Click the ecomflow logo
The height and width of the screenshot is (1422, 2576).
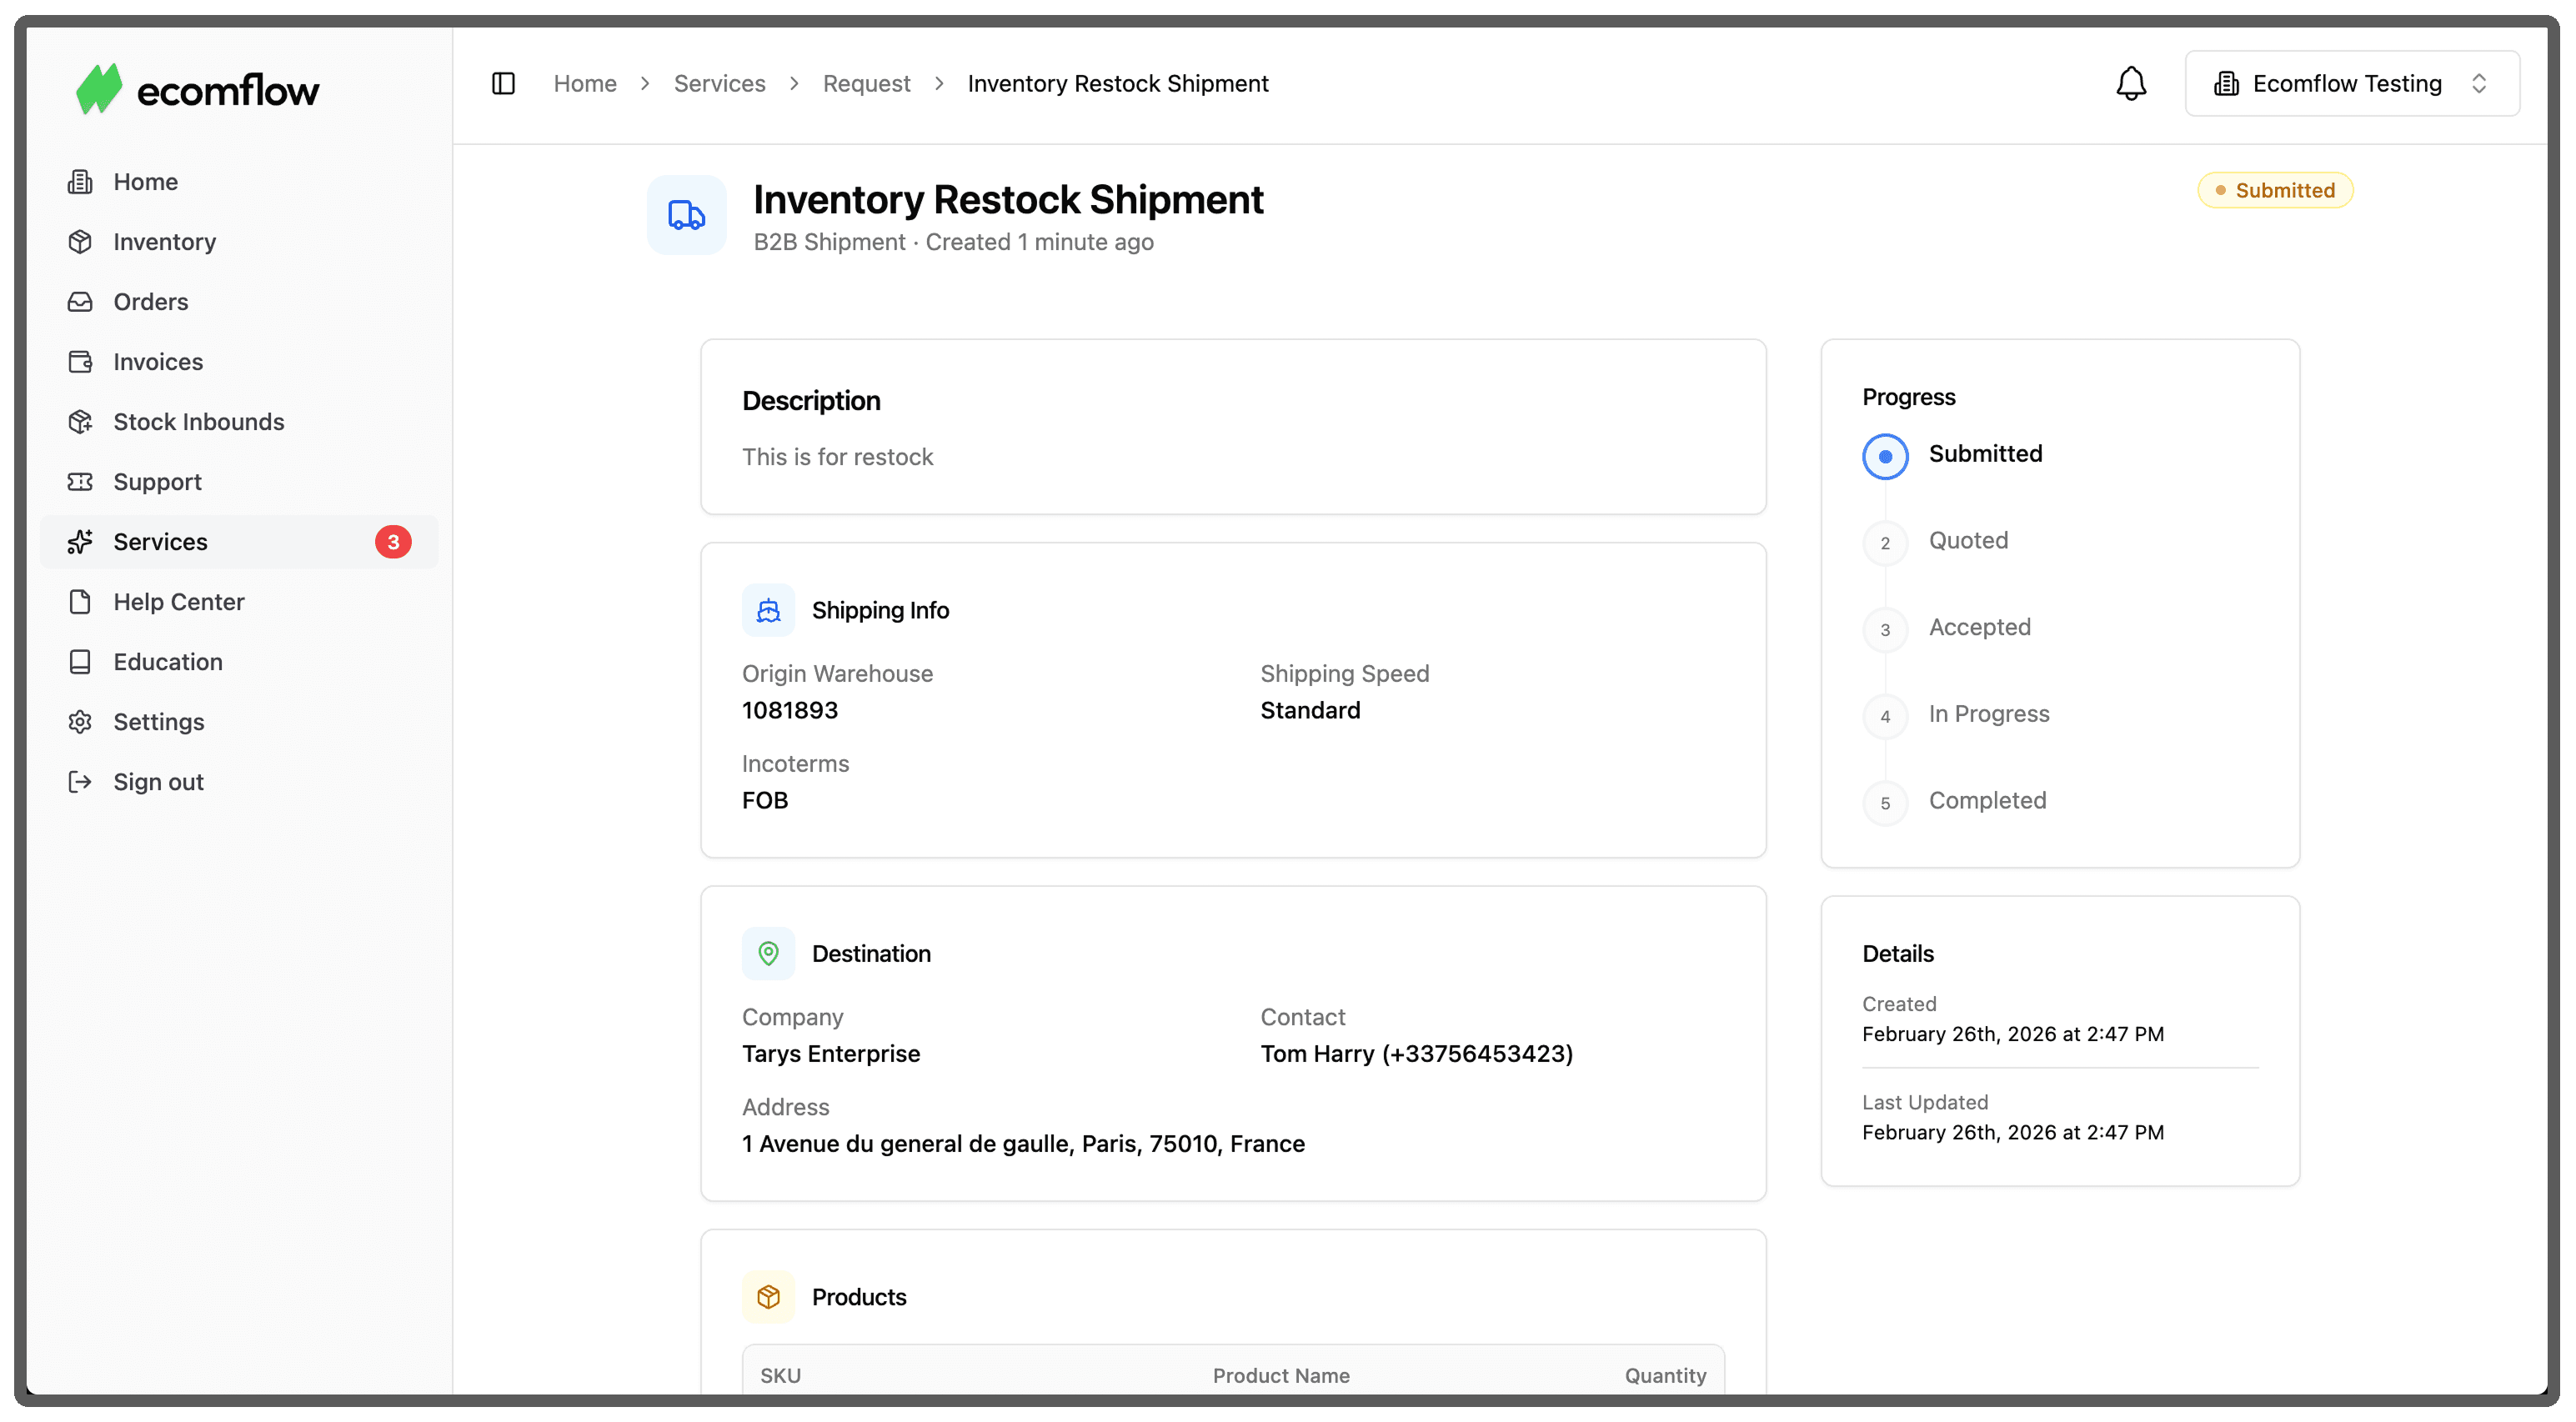pos(197,90)
